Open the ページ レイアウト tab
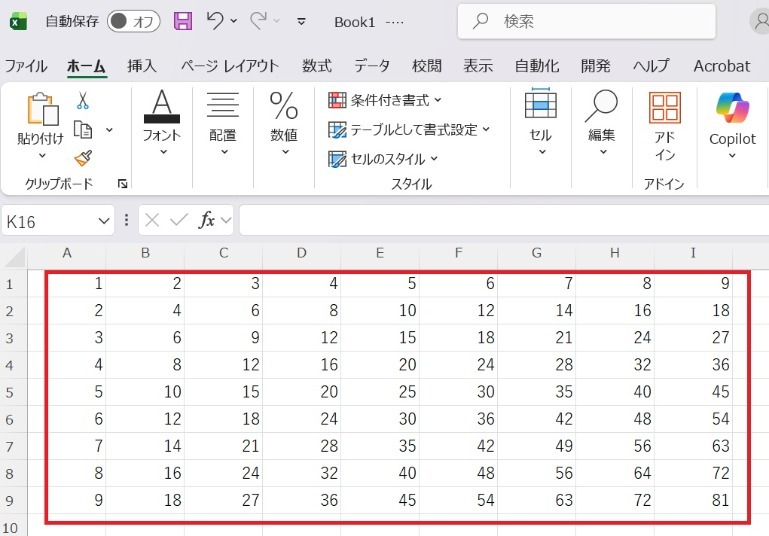 pyautogui.click(x=230, y=66)
